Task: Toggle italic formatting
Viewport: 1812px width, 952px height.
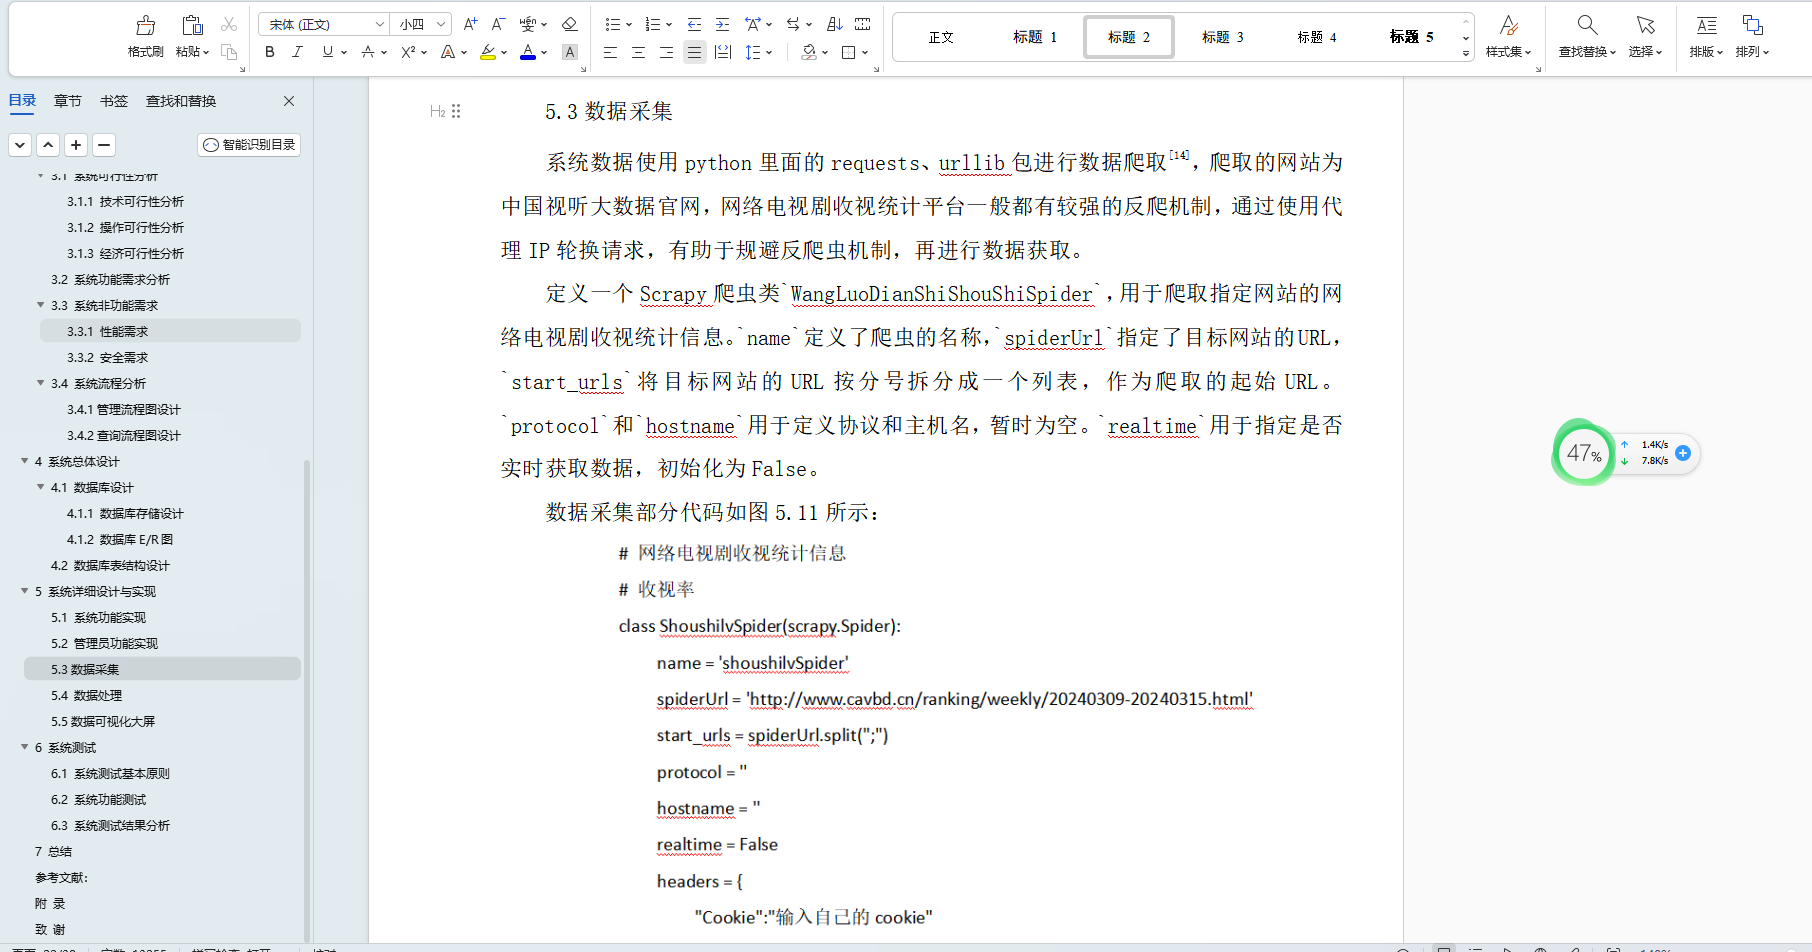Action: pyautogui.click(x=297, y=52)
